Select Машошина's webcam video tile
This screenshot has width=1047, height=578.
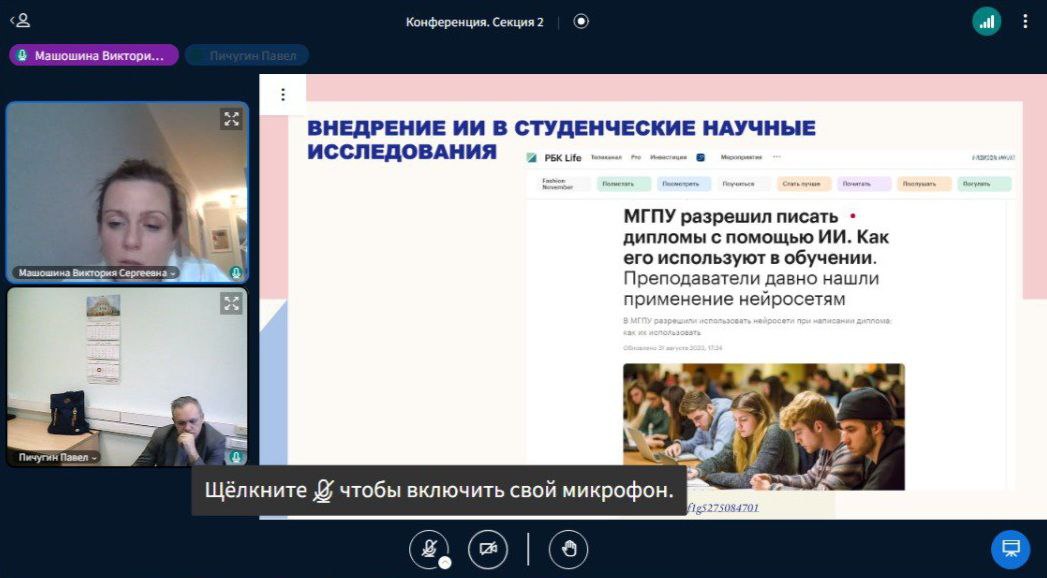tap(127, 190)
